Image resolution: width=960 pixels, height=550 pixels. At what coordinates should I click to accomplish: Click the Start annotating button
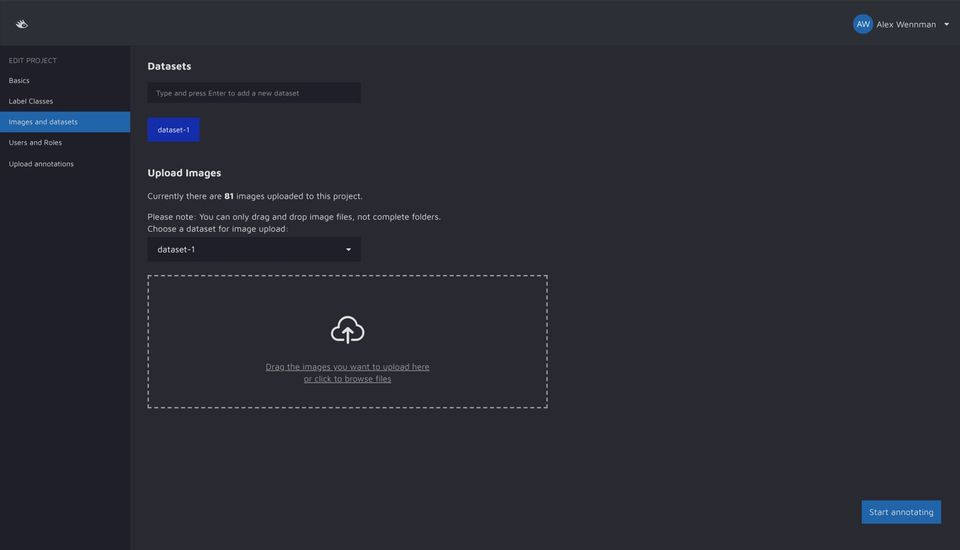point(901,512)
